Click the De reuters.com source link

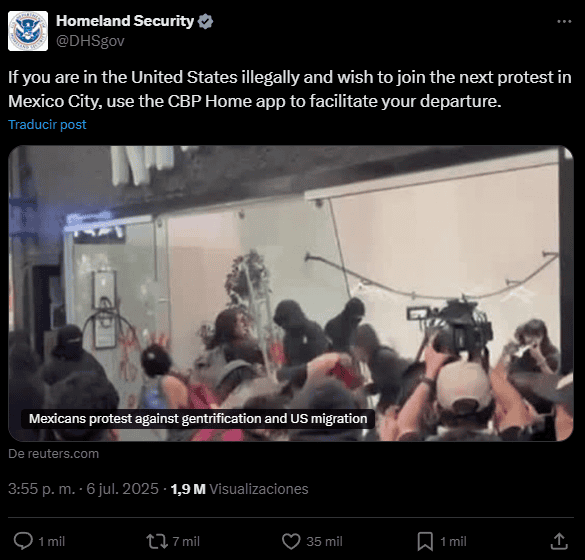click(53, 454)
